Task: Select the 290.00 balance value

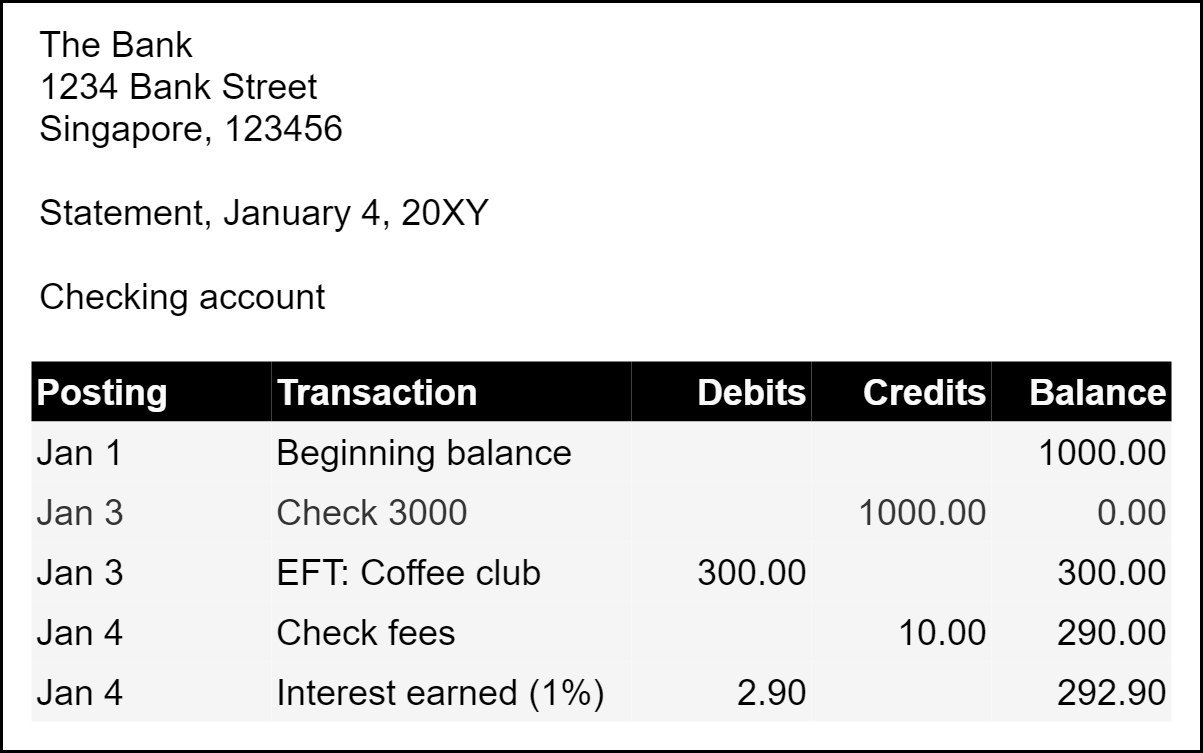Action: (1111, 633)
